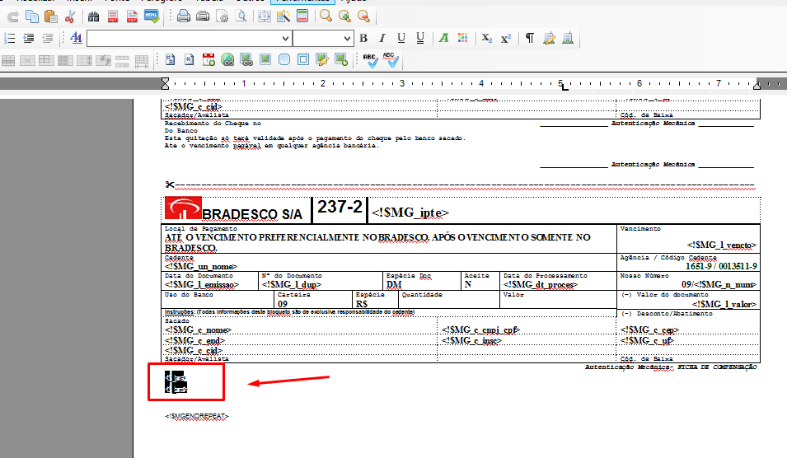Click the numbered list icon
This screenshot has height=467, width=792.
tap(10, 38)
